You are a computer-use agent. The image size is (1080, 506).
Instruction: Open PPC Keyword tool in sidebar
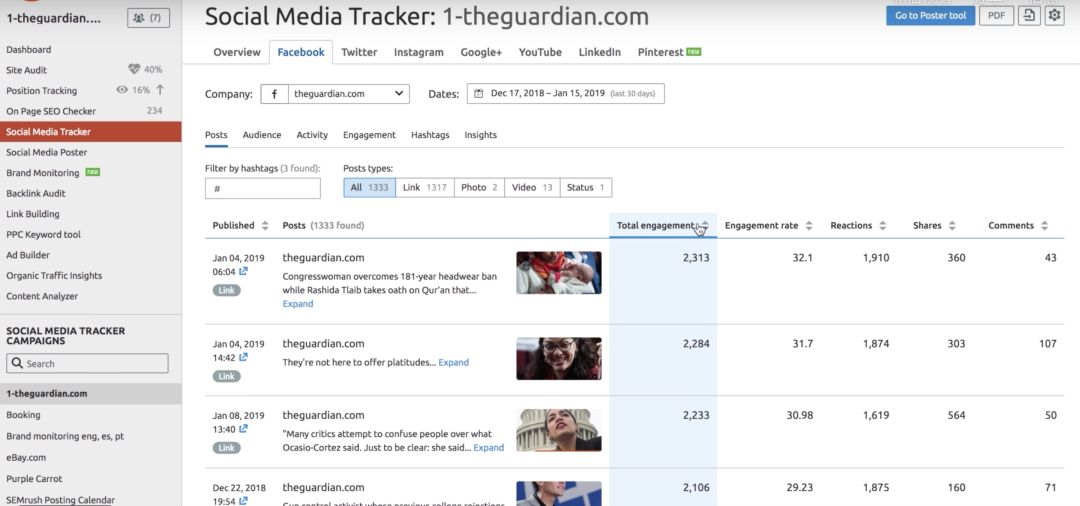pos(43,234)
